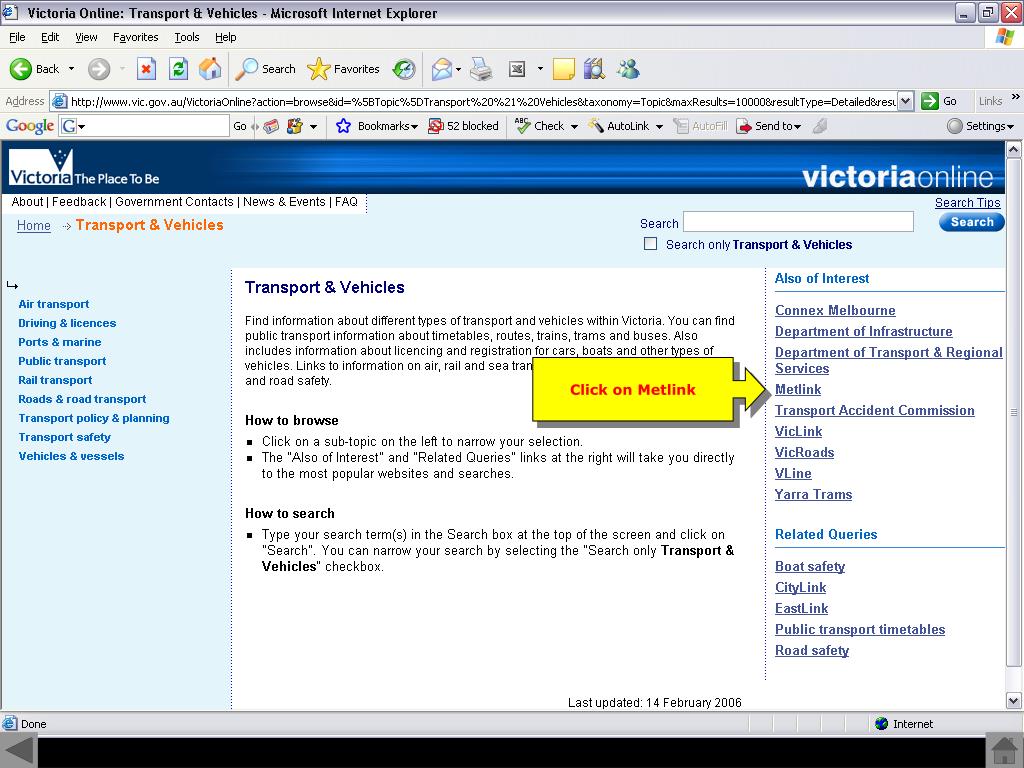1024x768 pixels.
Task: Open the Feedback link in top navigation
Action: (79, 202)
